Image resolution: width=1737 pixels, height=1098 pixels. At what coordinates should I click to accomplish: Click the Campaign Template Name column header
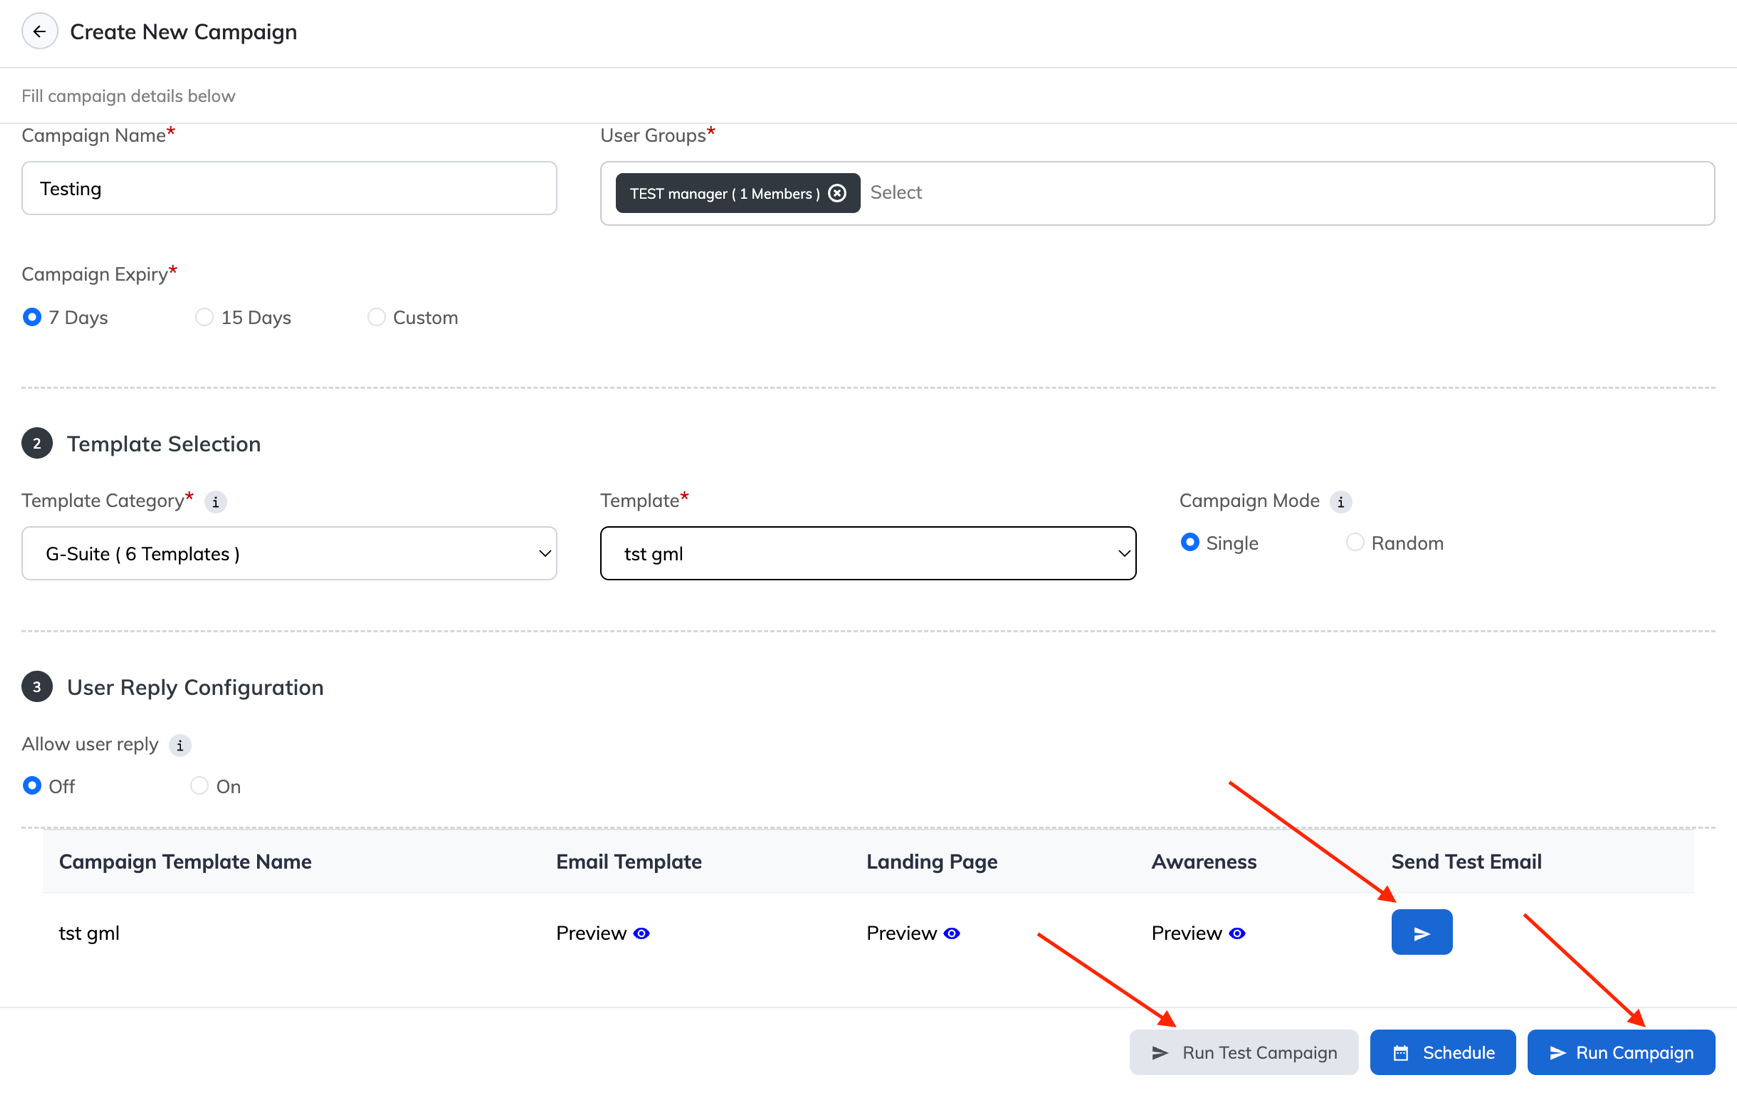click(185, 862)
